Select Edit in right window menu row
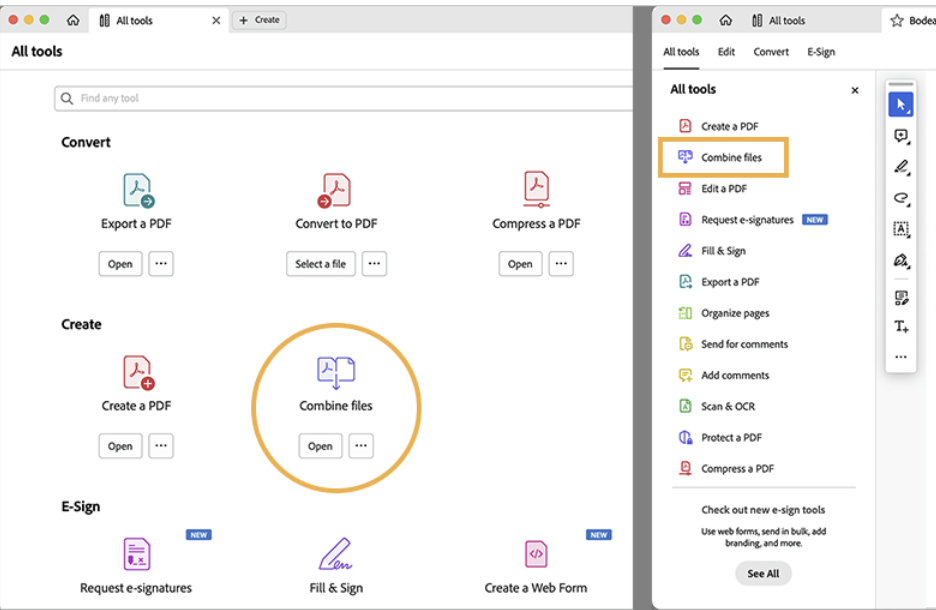Viewport: 936px width, 610px height. (726, 52)
